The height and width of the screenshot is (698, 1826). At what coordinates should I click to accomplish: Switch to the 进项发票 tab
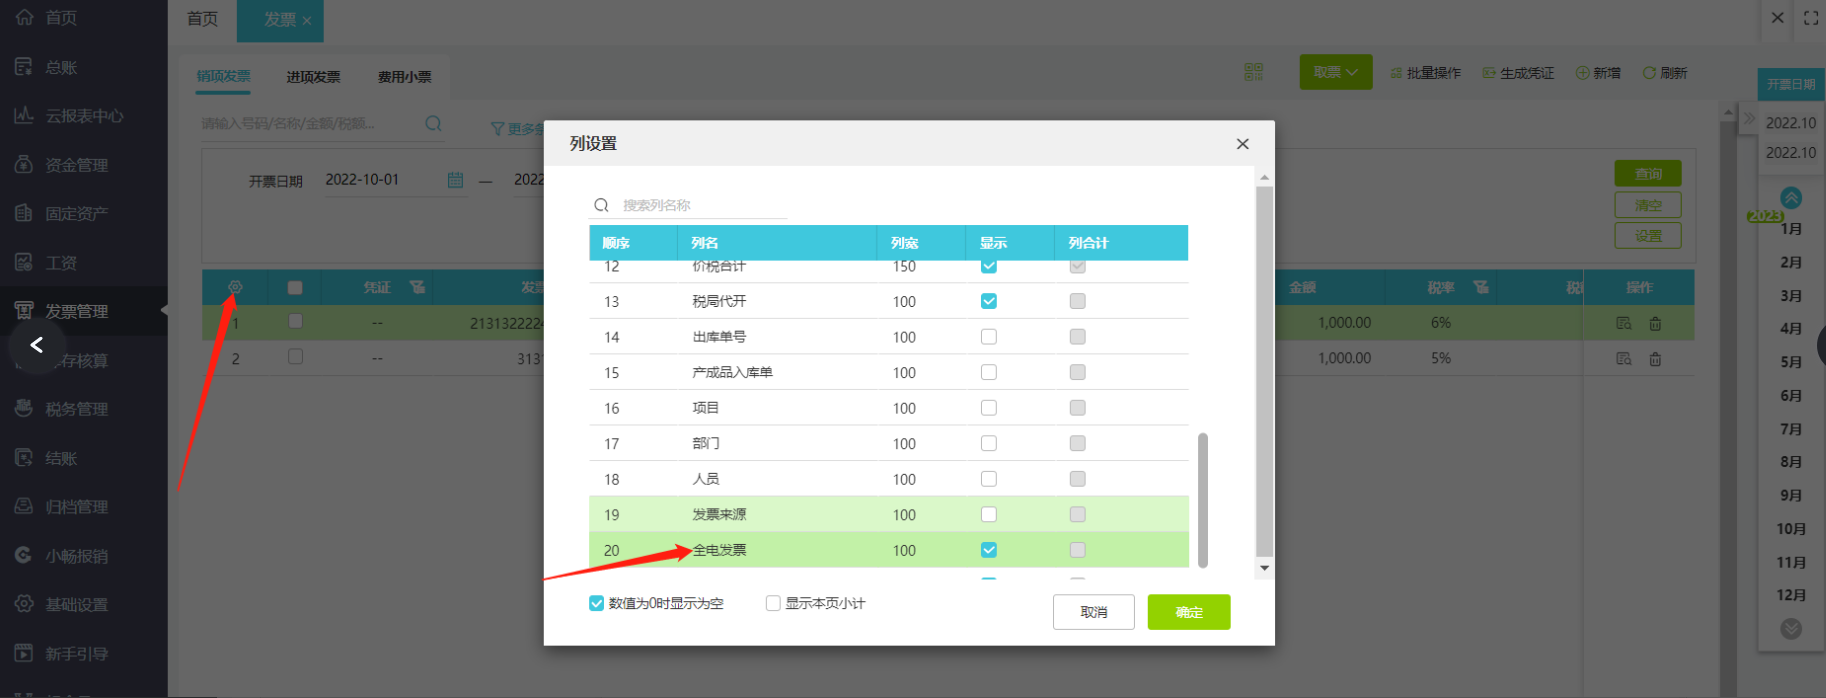coord(313,77)
